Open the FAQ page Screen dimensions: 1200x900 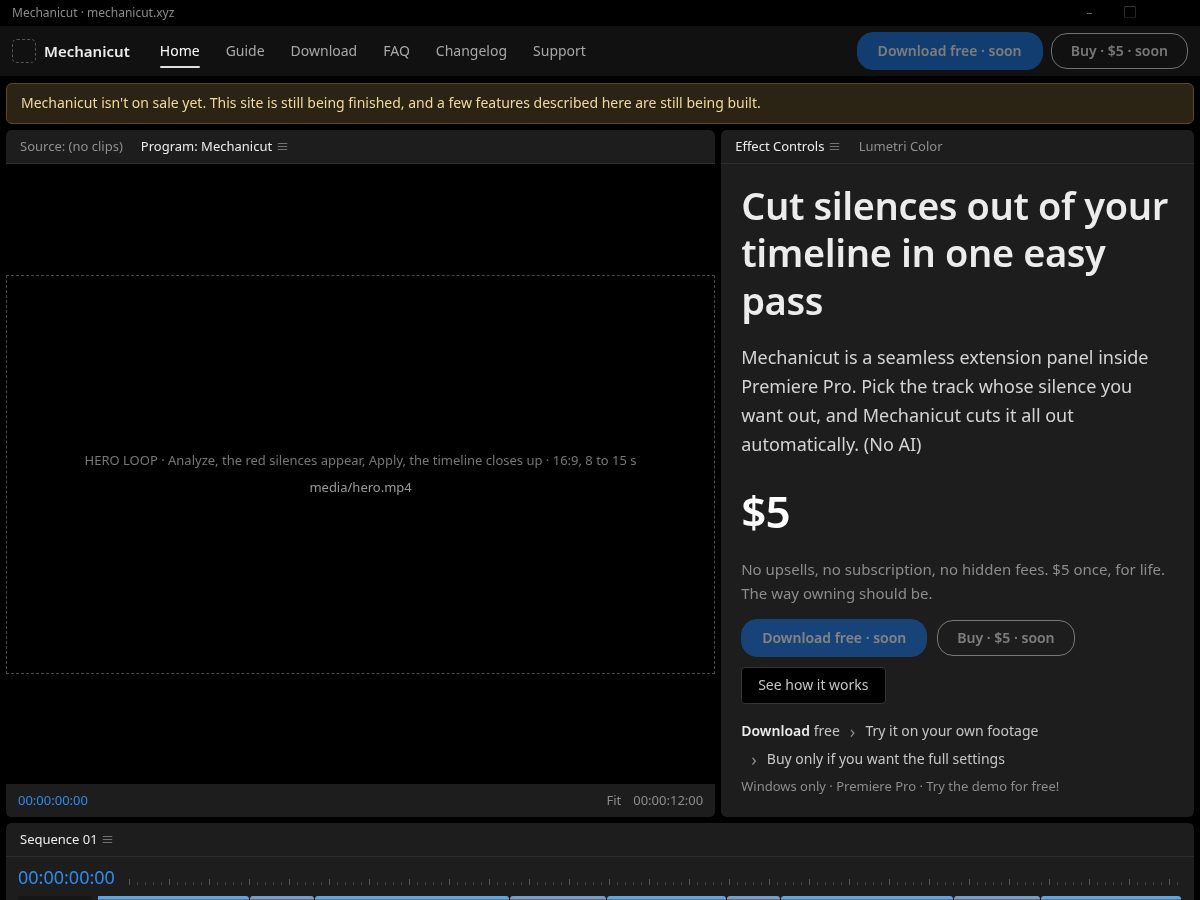coord(397,51)
